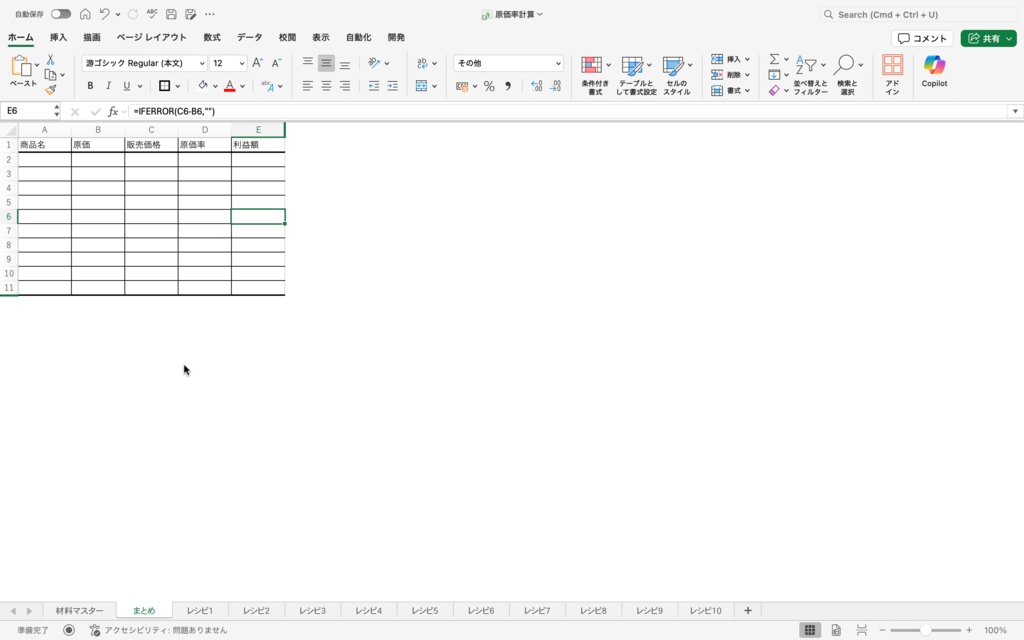Open the font size dropdown
This screenshot has width=1024, height=640.
(x=242, y=63)
